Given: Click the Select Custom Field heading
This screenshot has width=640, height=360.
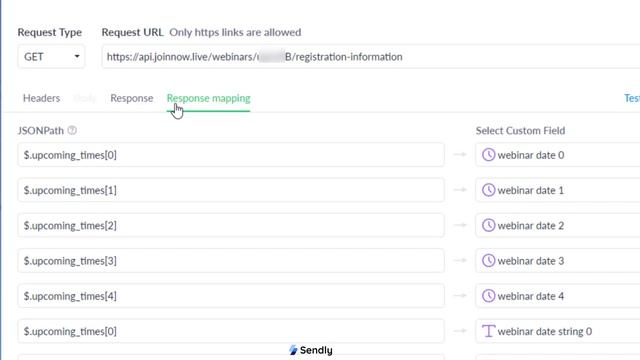Looking at the screenshot, I should point(520,131).
